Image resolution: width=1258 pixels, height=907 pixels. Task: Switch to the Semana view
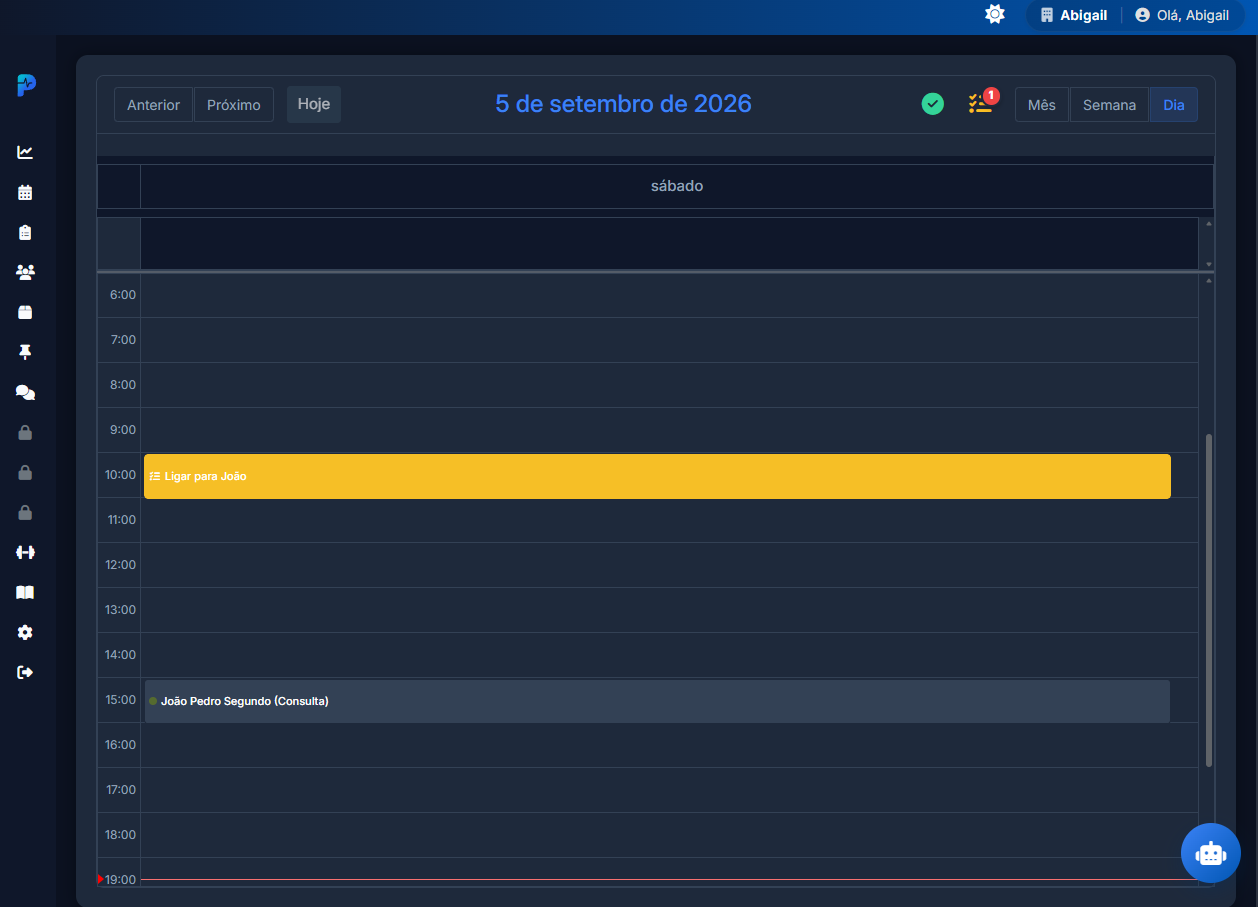pos(1109,105)
